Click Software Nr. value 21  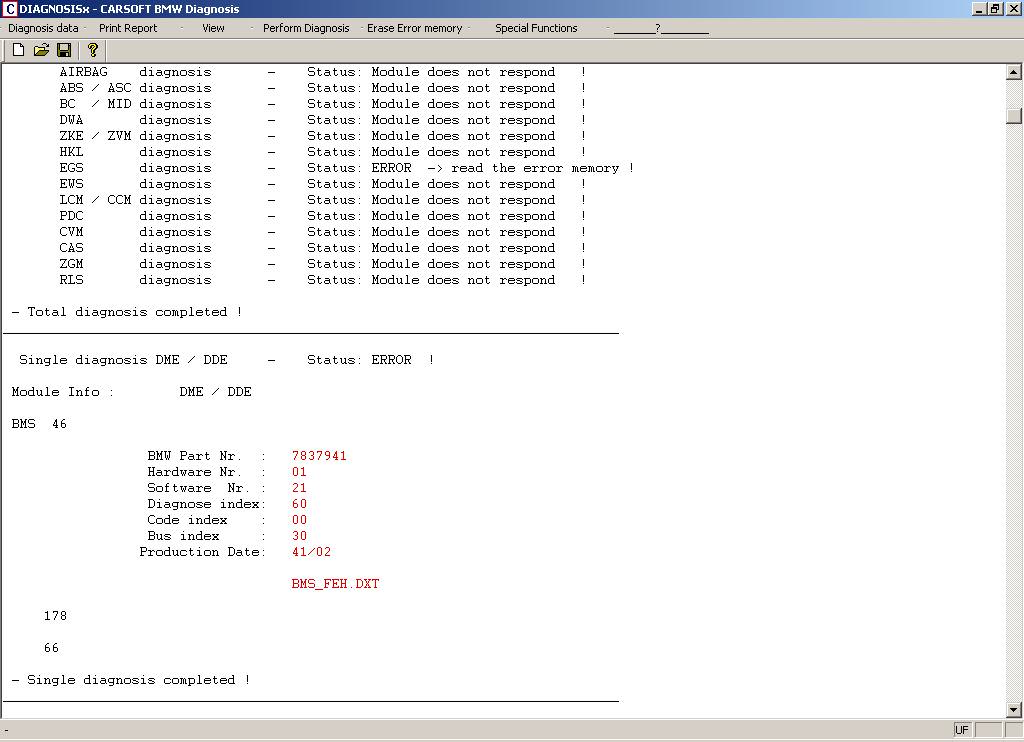coord(299,488)
